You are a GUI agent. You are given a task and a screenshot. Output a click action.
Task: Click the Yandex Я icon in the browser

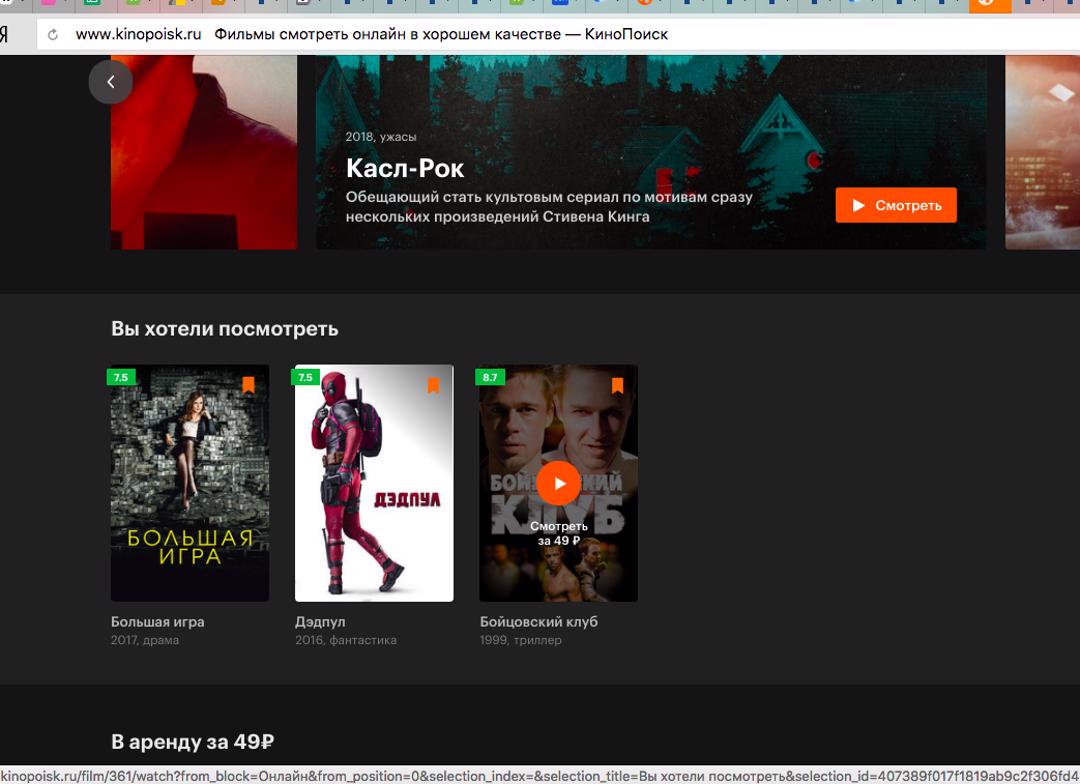5,35
